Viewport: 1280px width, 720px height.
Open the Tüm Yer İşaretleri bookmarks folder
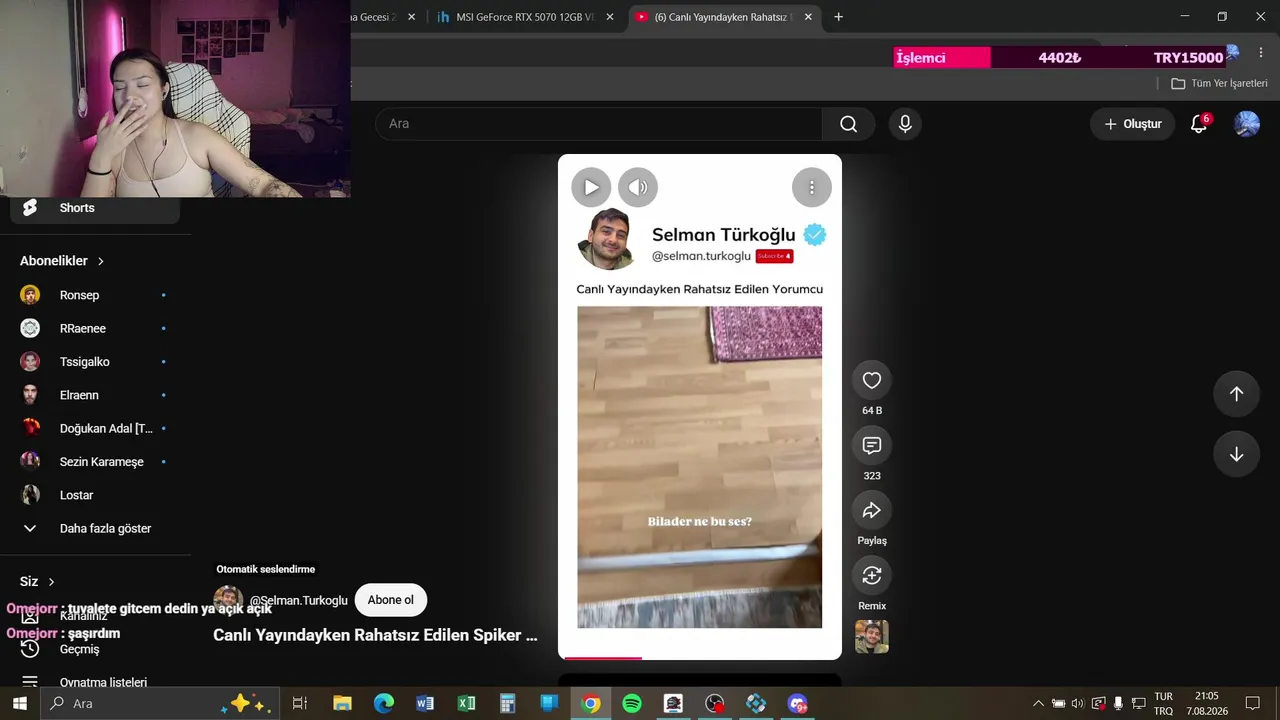click(1219, 83)
